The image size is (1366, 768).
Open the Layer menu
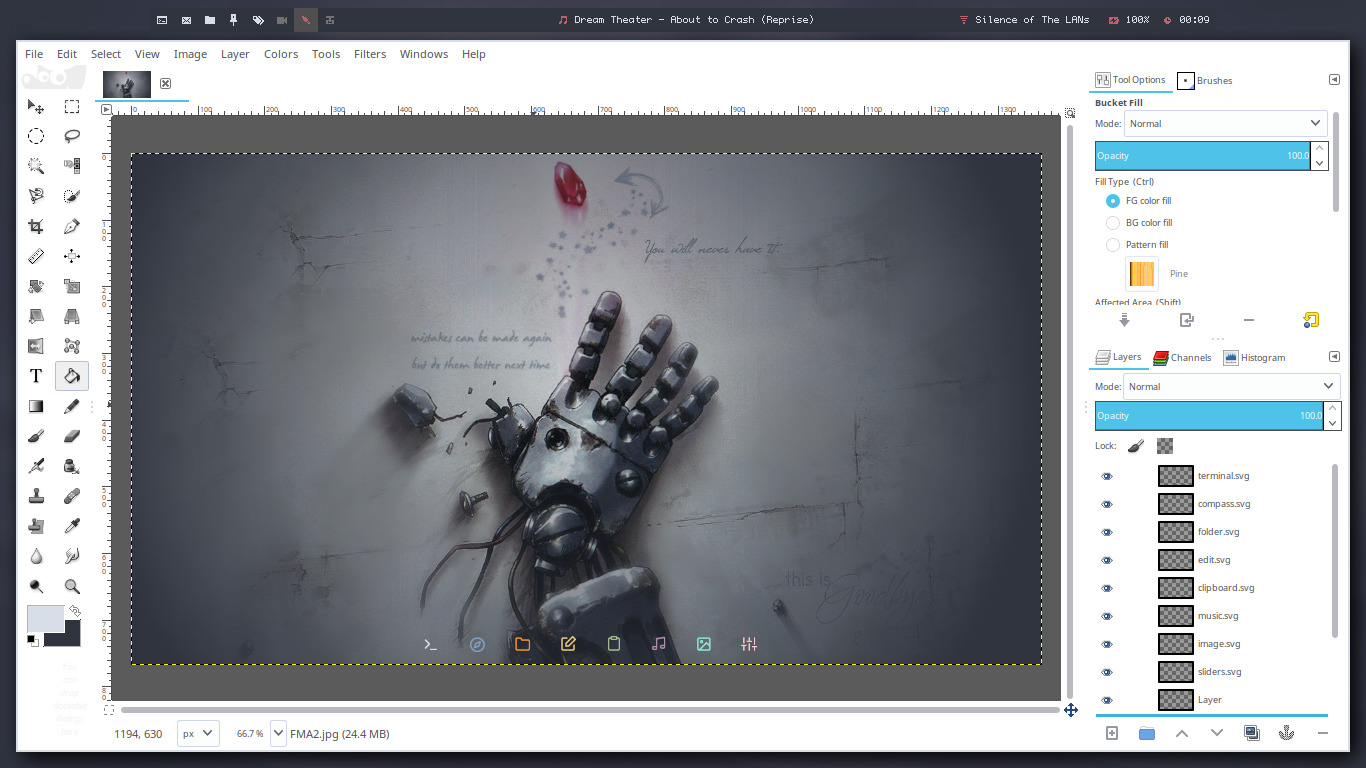tap(235, 54)
